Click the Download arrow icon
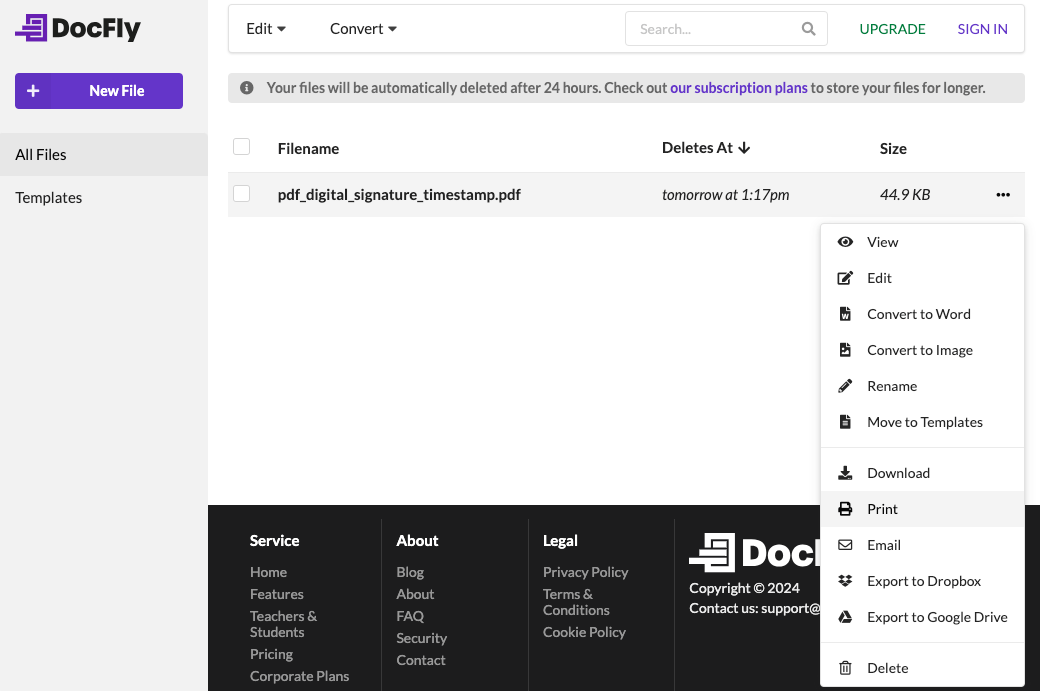The image size is (1040, 691). 845,473
